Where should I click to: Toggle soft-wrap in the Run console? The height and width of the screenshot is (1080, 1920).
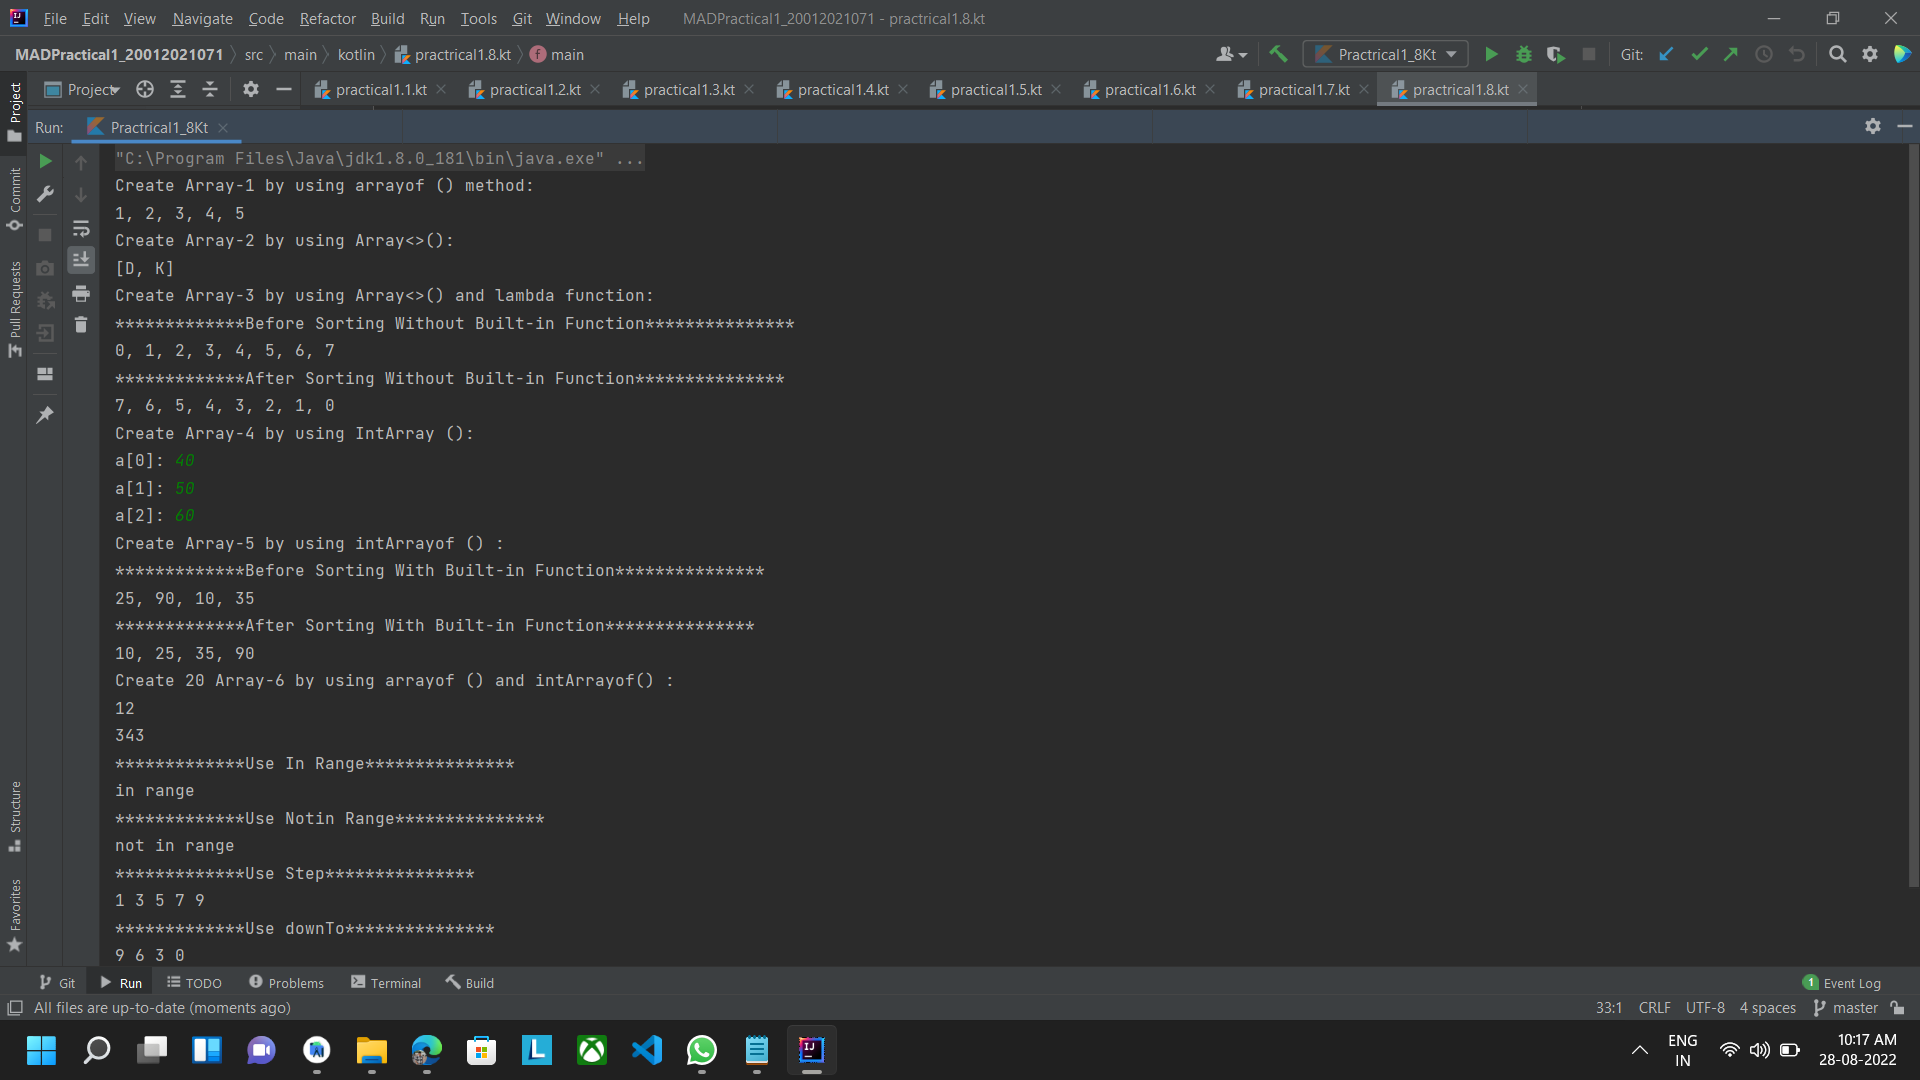[x=81, y=229]
